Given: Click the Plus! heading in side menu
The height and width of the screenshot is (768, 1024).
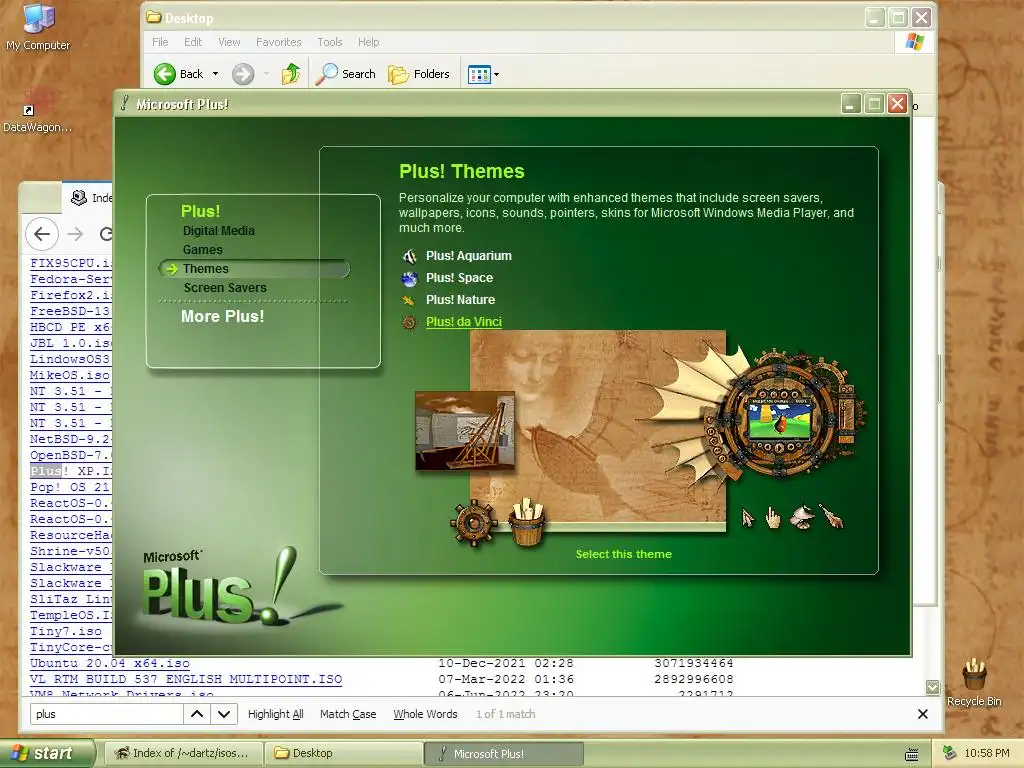Looking at the screenshot, I should [x=200, y=212].
